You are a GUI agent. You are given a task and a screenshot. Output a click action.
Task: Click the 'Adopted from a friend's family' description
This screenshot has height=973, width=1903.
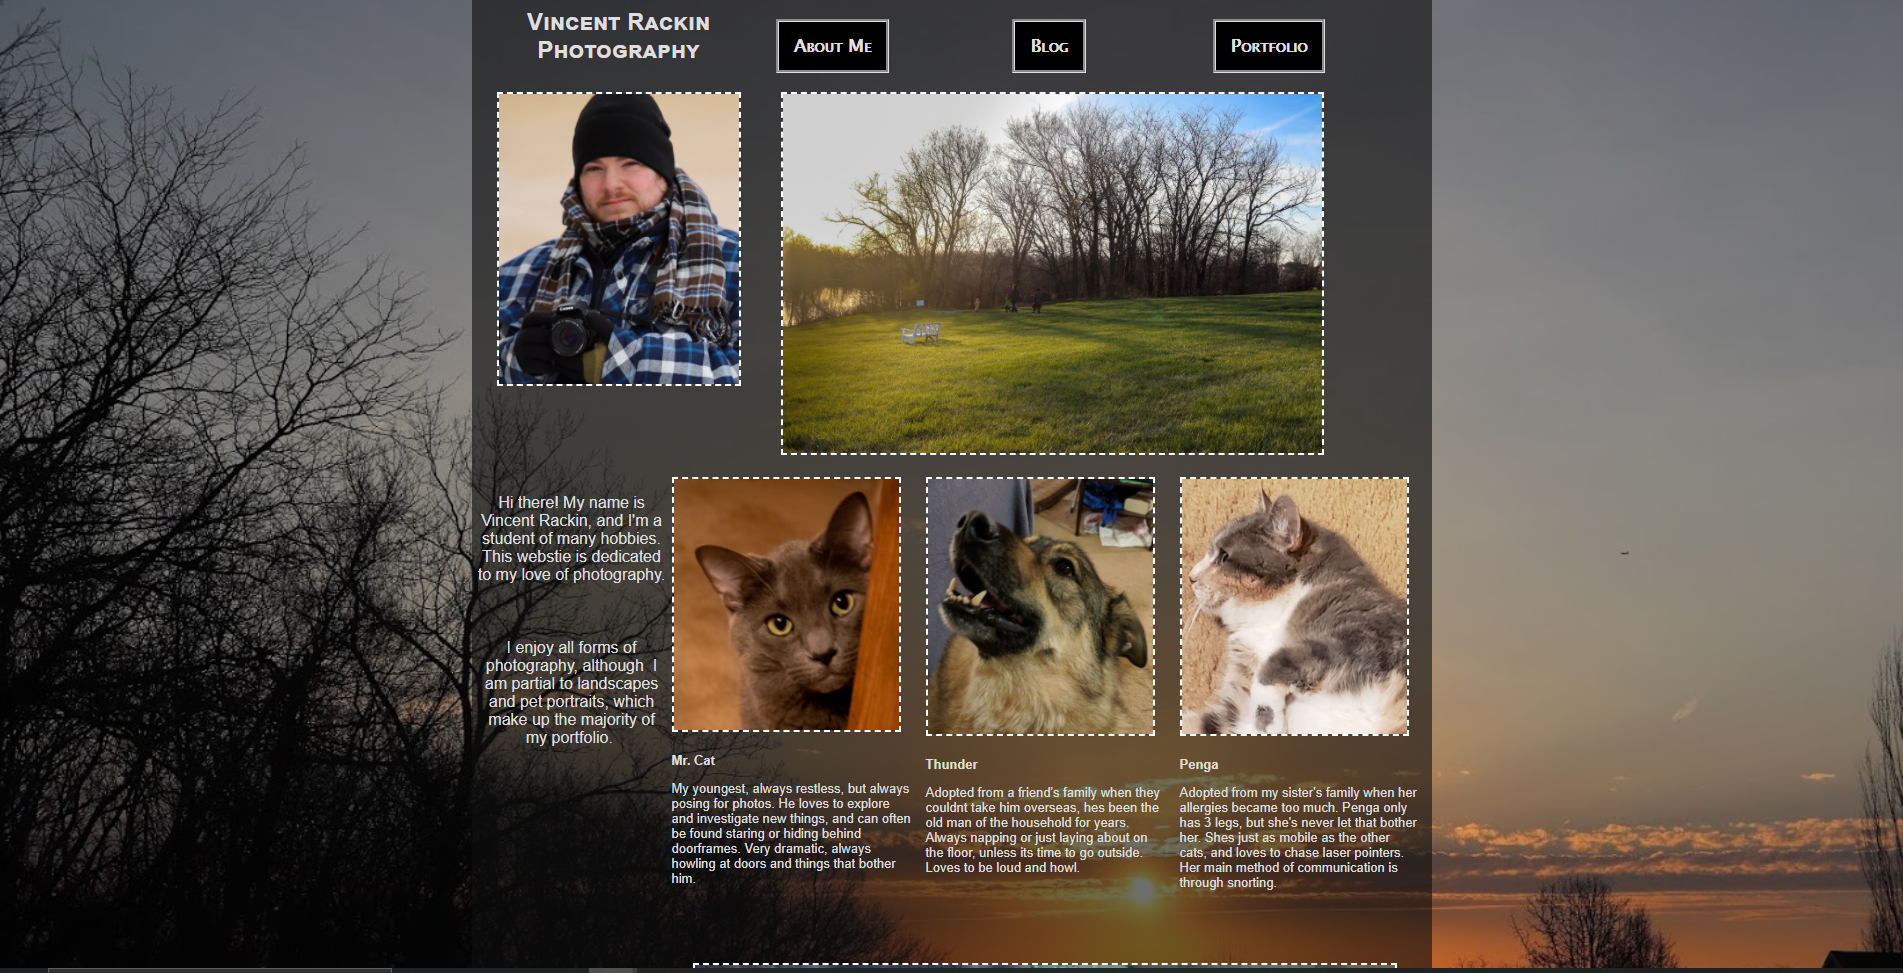click(x=1042, y=829)
